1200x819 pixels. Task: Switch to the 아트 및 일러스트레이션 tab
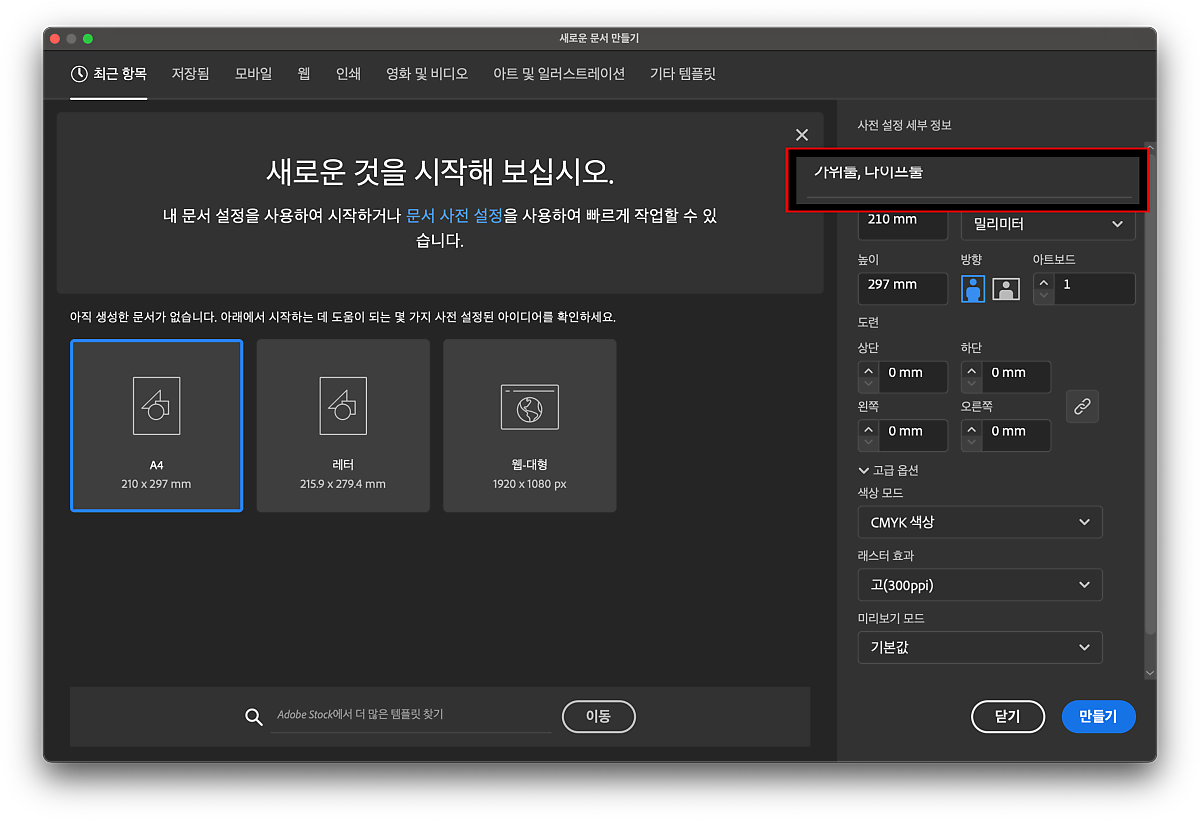[x=558, y=73]
